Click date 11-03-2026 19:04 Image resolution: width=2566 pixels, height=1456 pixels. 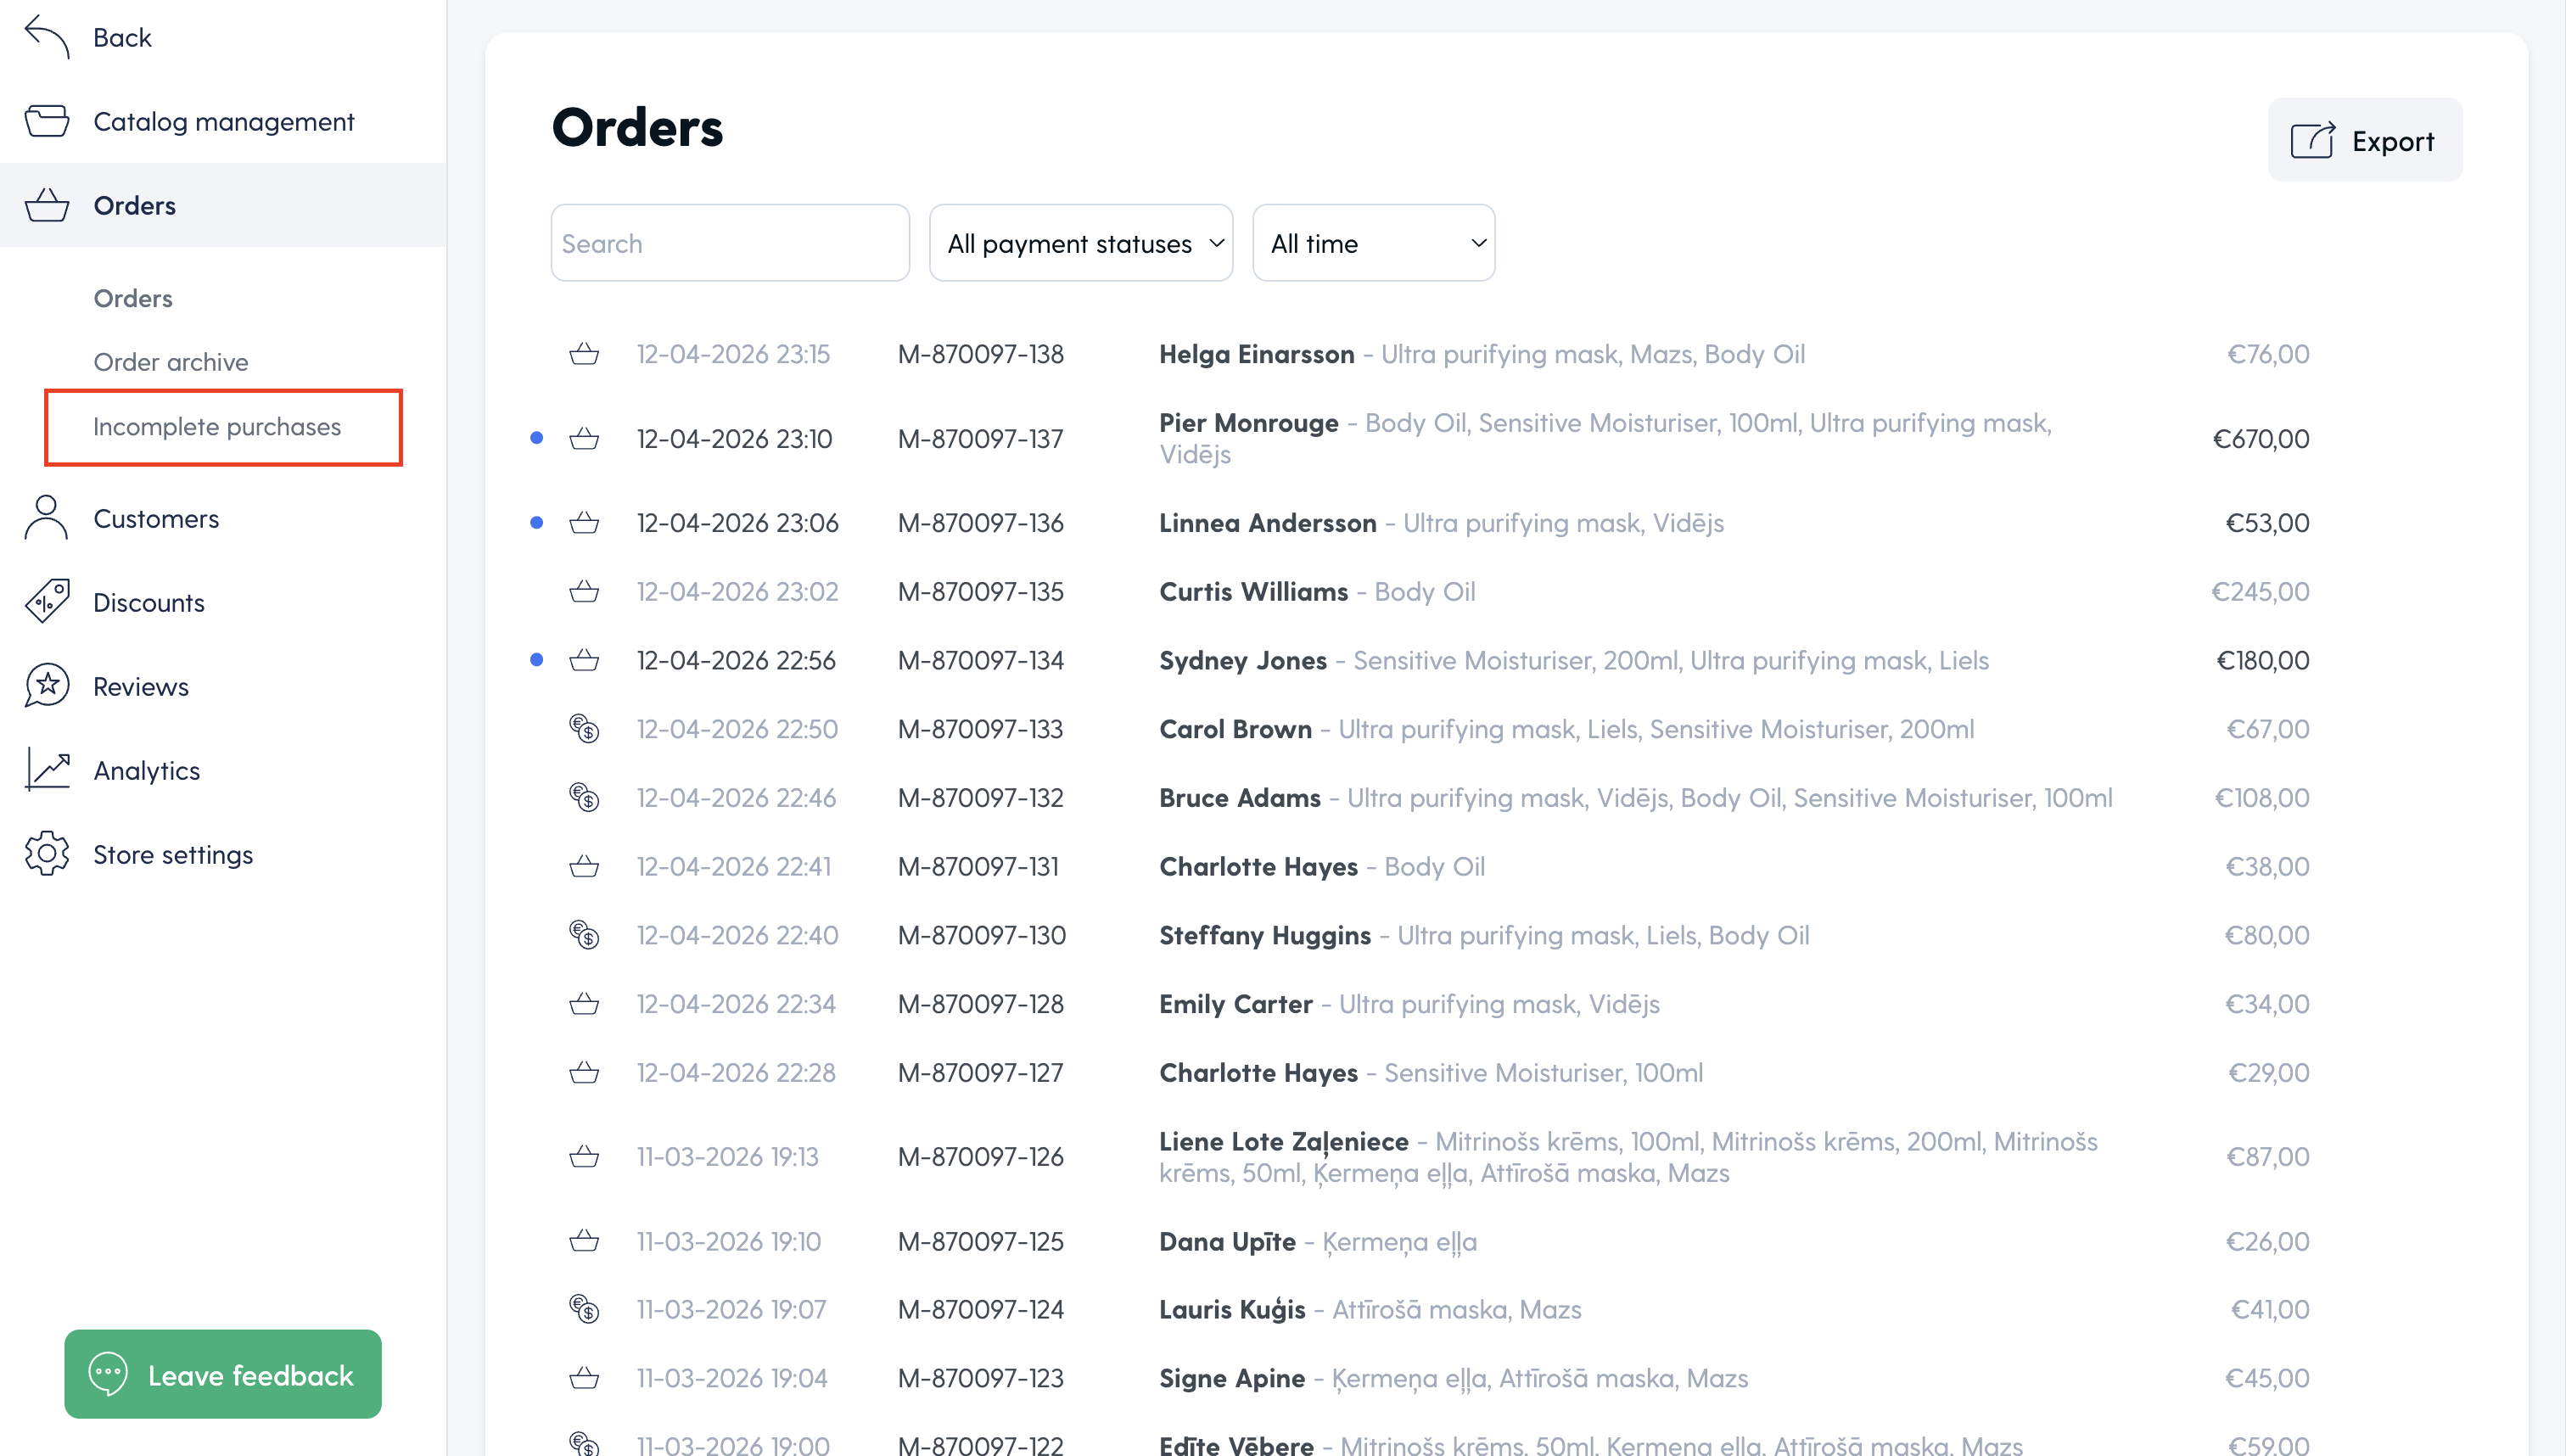pyautogui.click(x=732, y=1378)
